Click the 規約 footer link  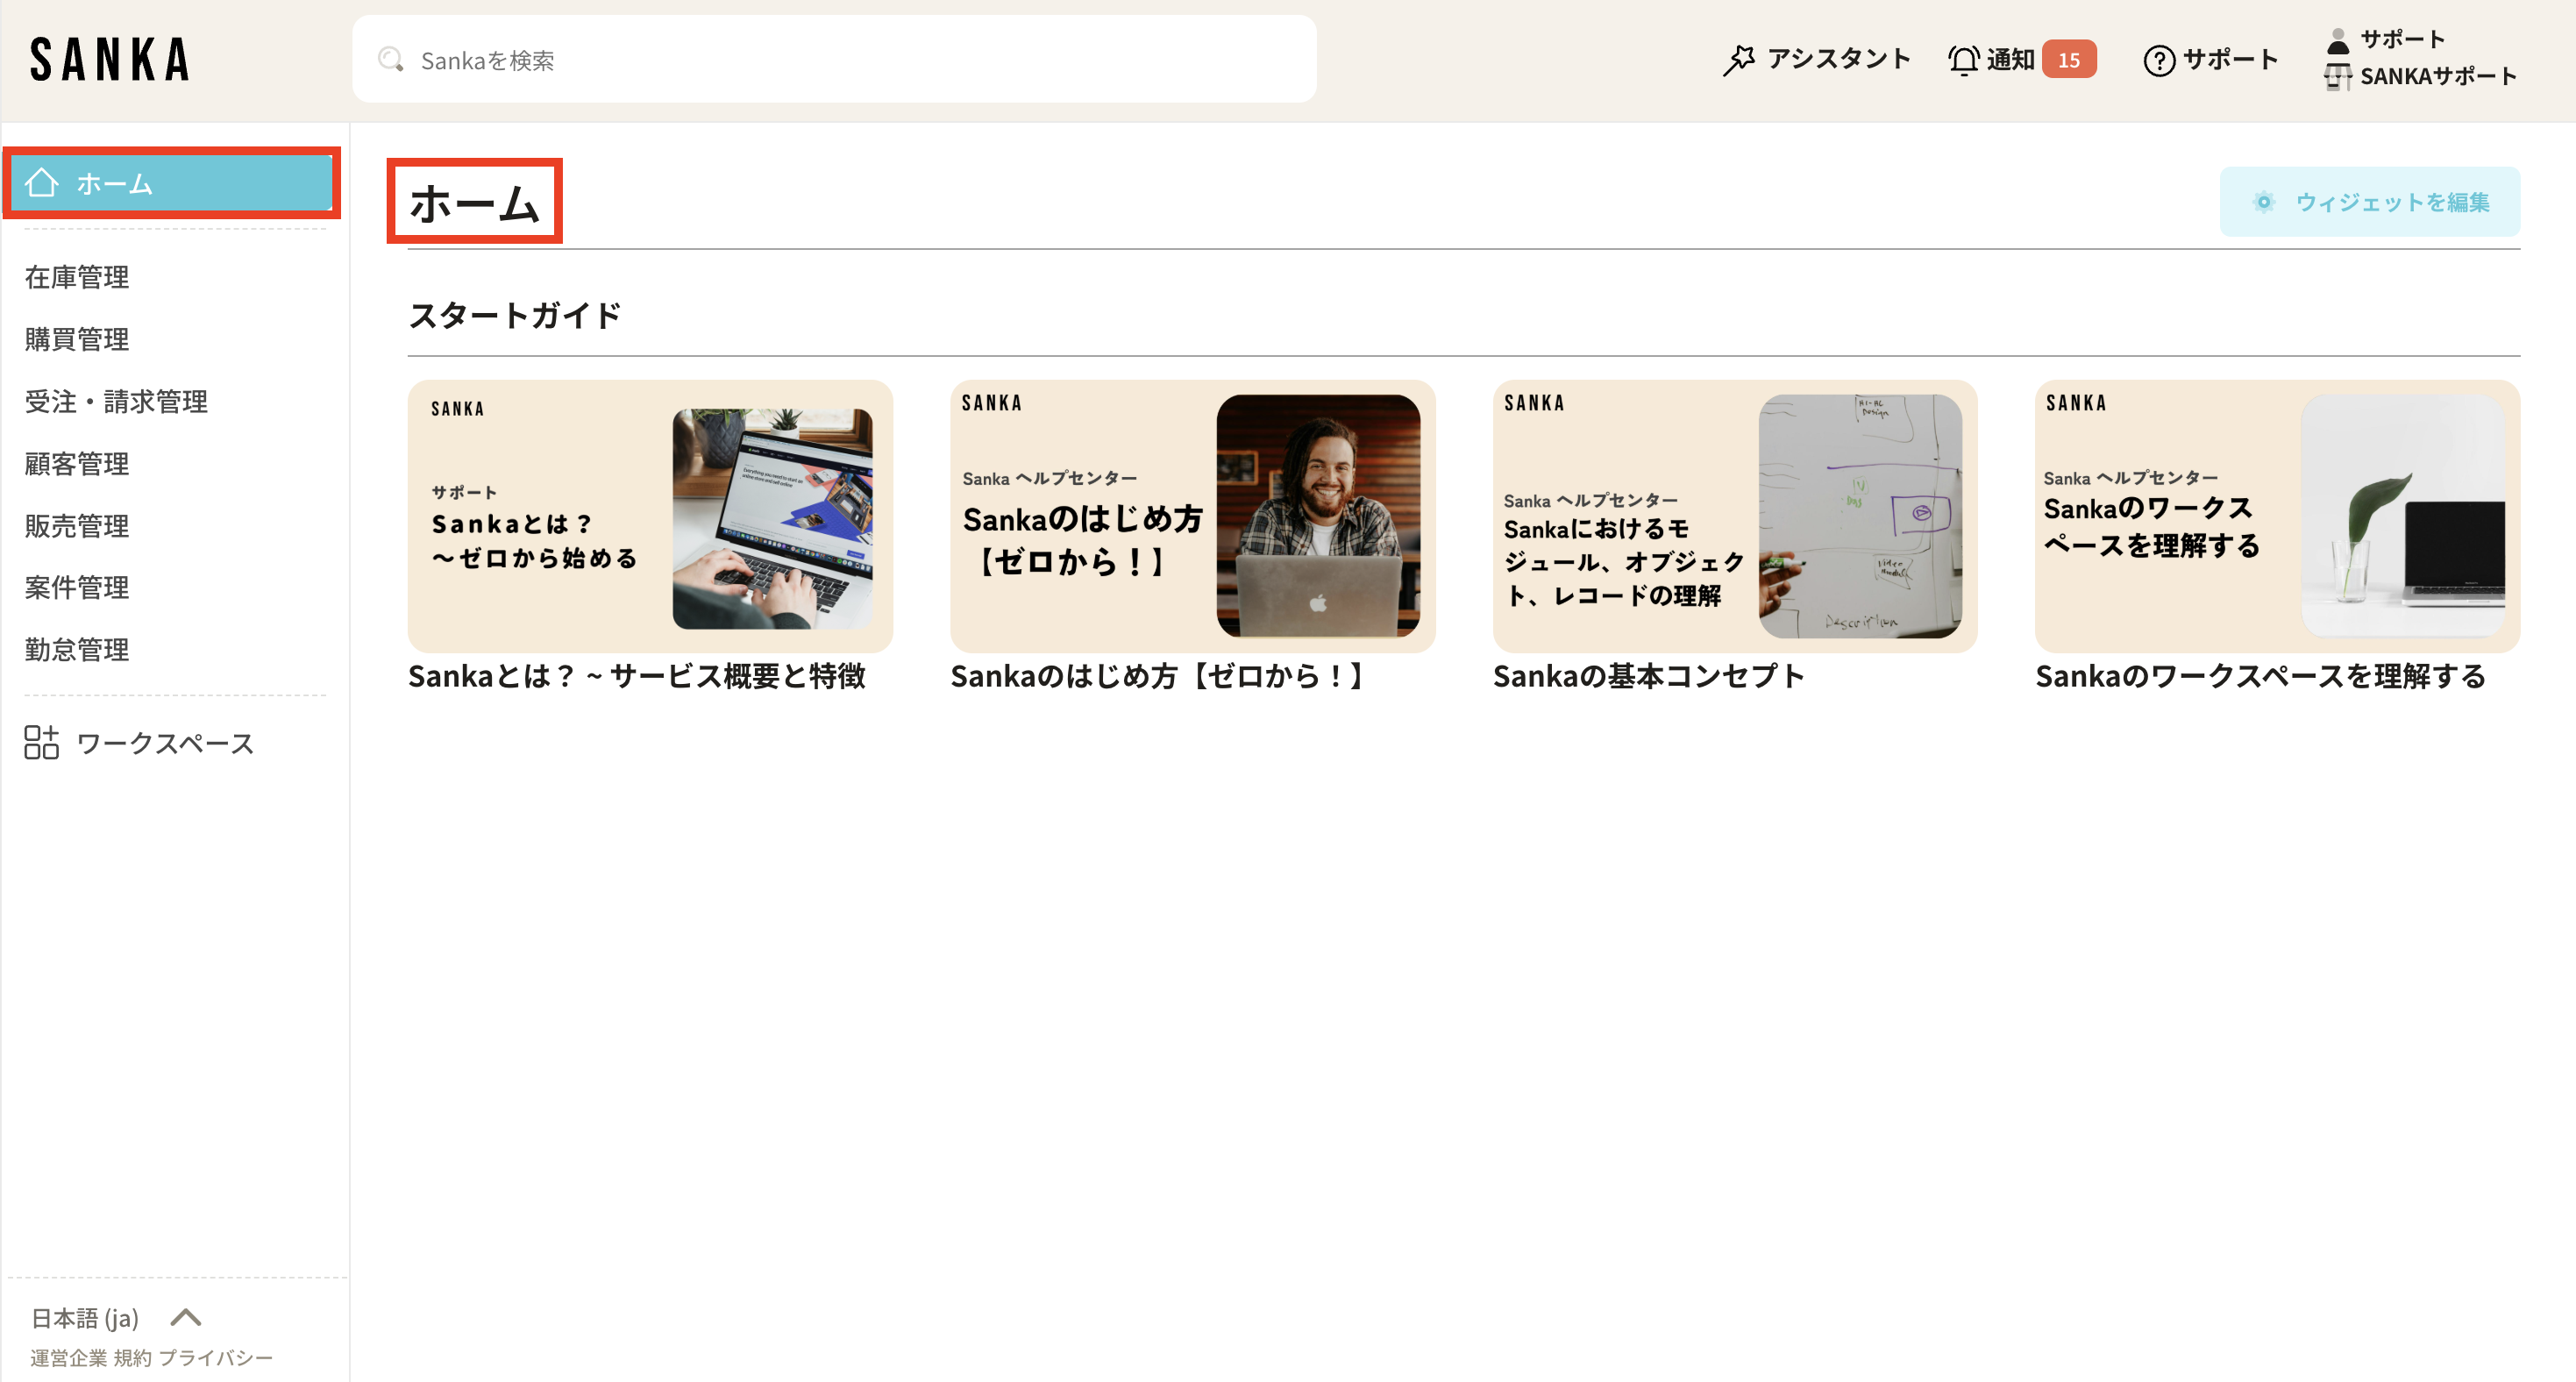(x=132, y=1357)
